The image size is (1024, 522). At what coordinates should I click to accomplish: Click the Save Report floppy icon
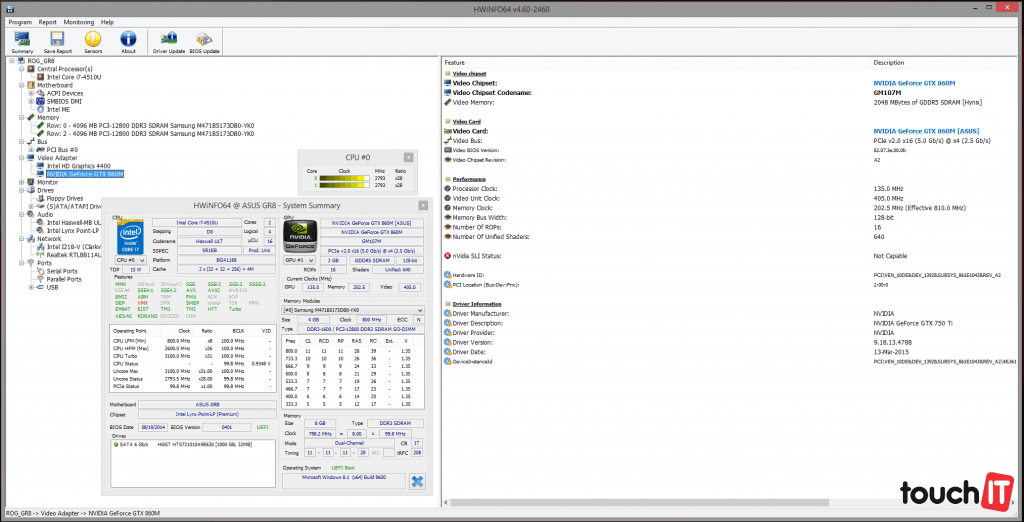tap(57, 38)
